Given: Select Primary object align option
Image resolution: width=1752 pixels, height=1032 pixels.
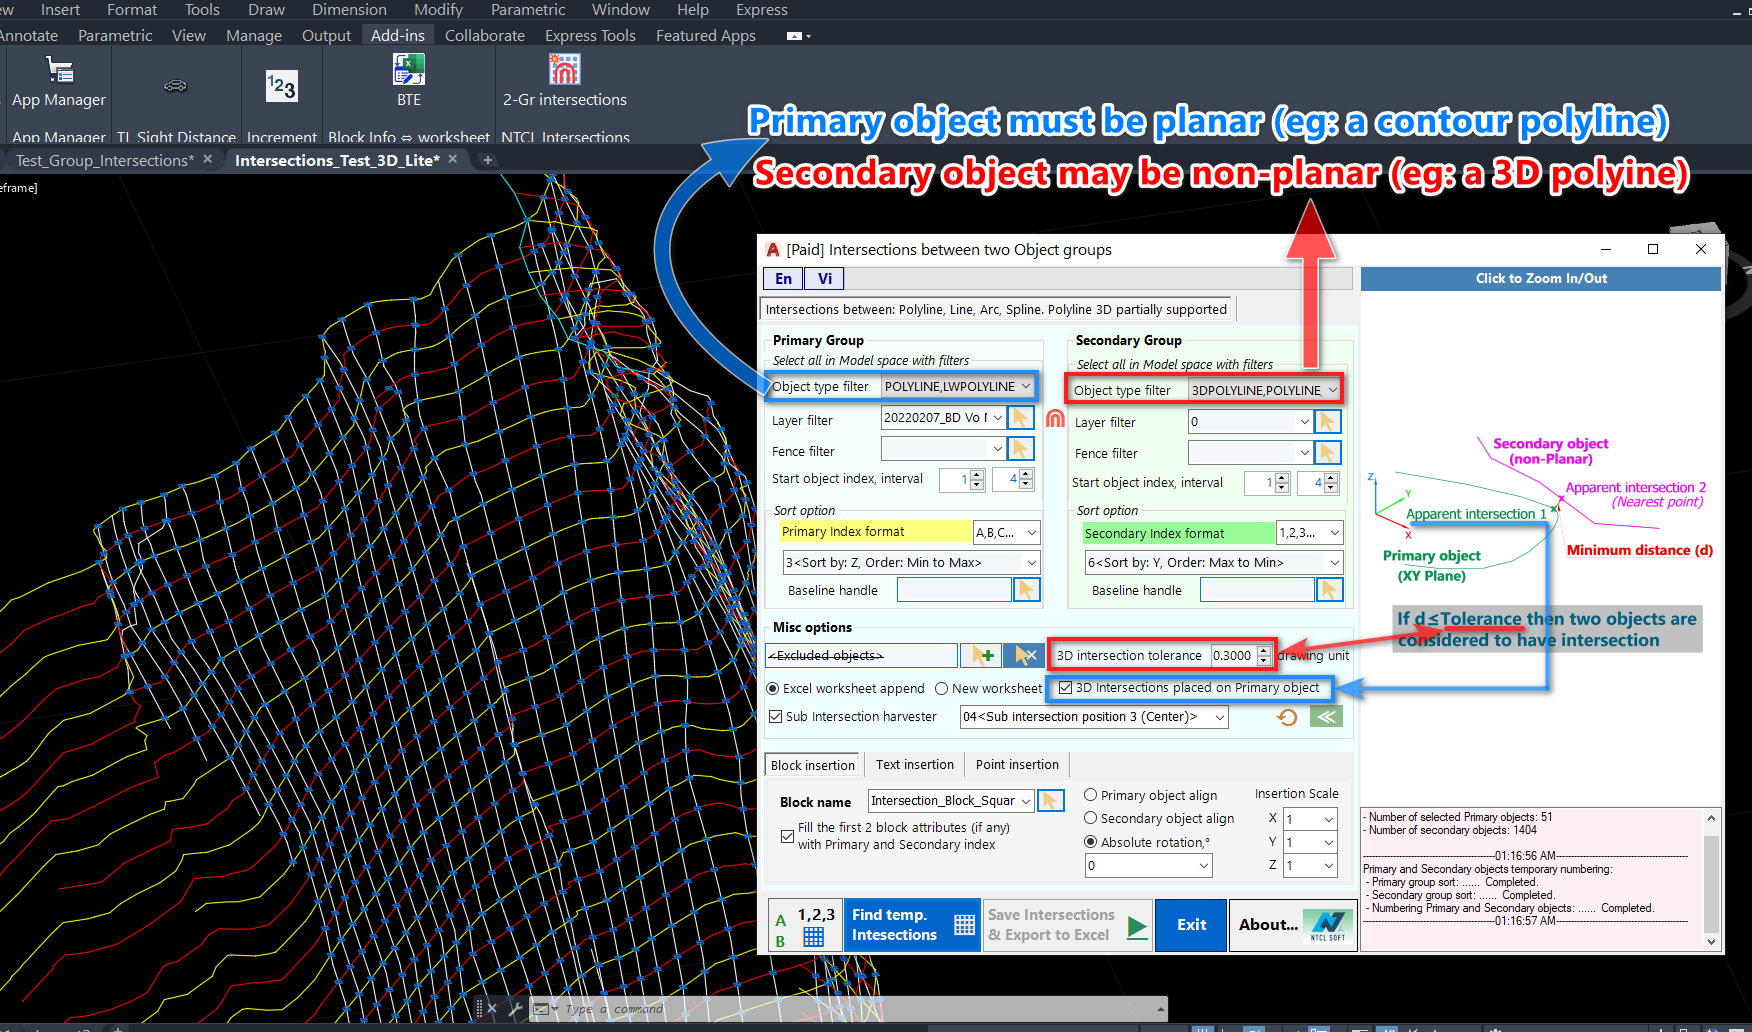Looking at the screenshot, I should (1091, 795).
